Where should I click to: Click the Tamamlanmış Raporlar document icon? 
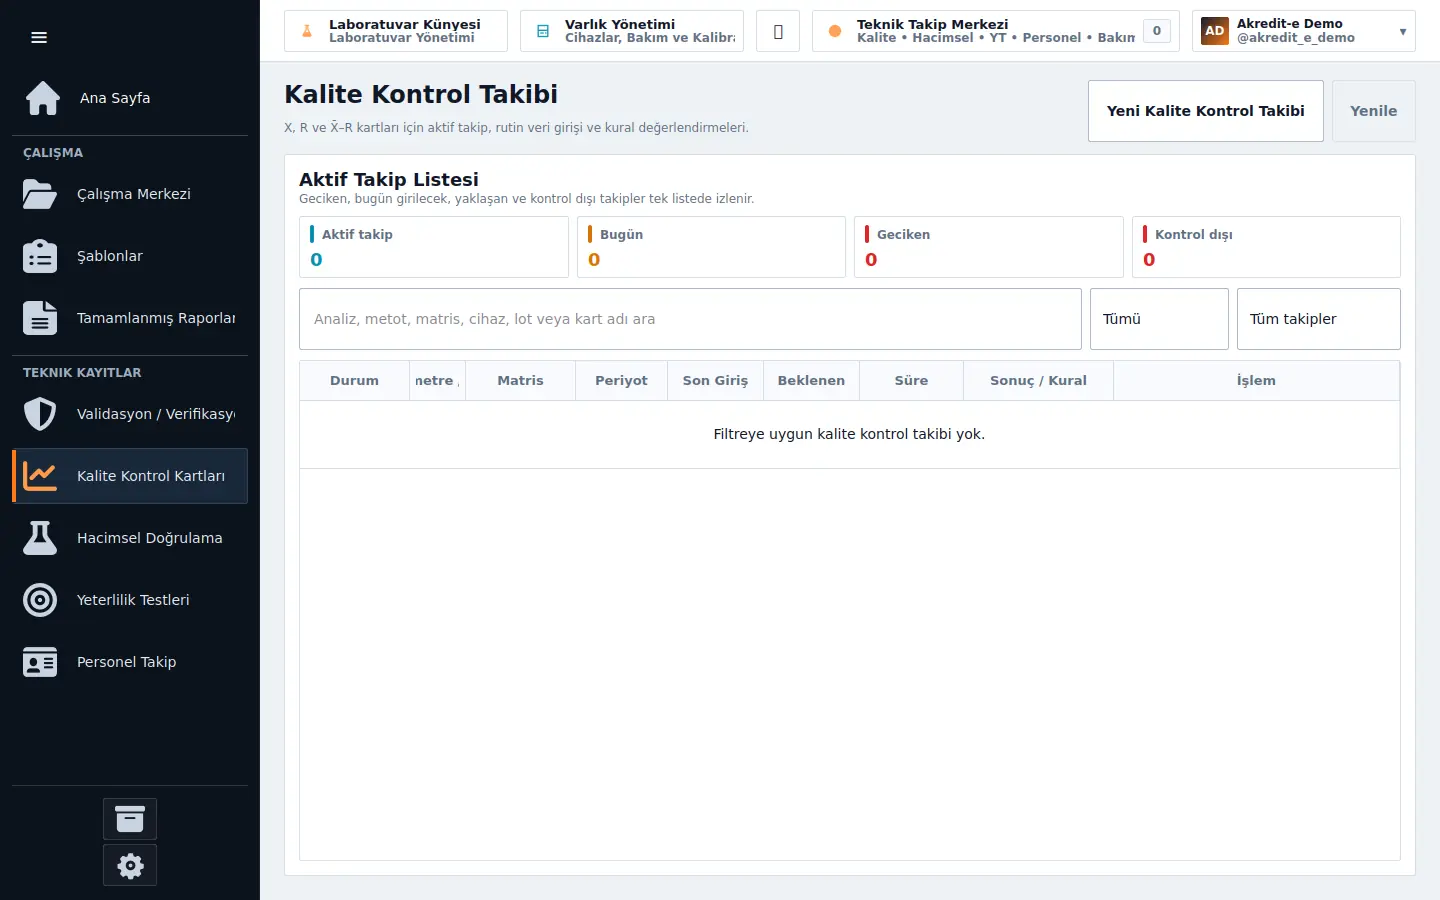coord(40,318)
